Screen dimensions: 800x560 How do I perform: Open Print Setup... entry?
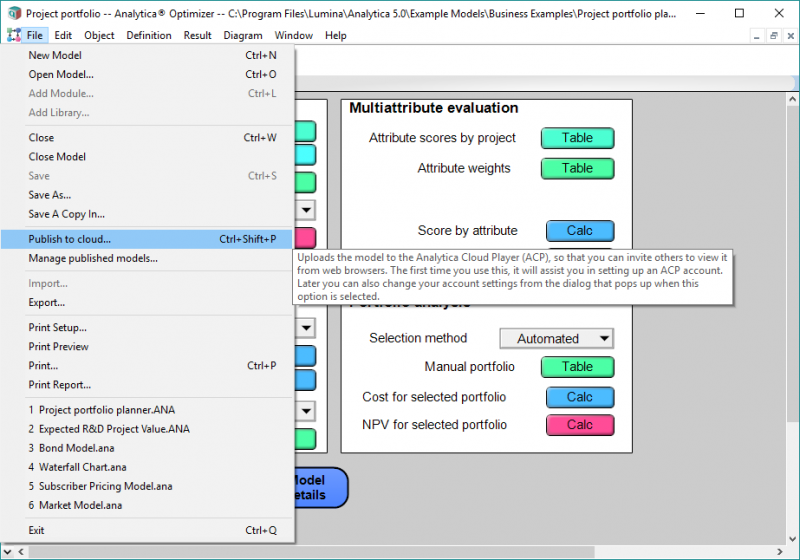(x=147, y=327)
